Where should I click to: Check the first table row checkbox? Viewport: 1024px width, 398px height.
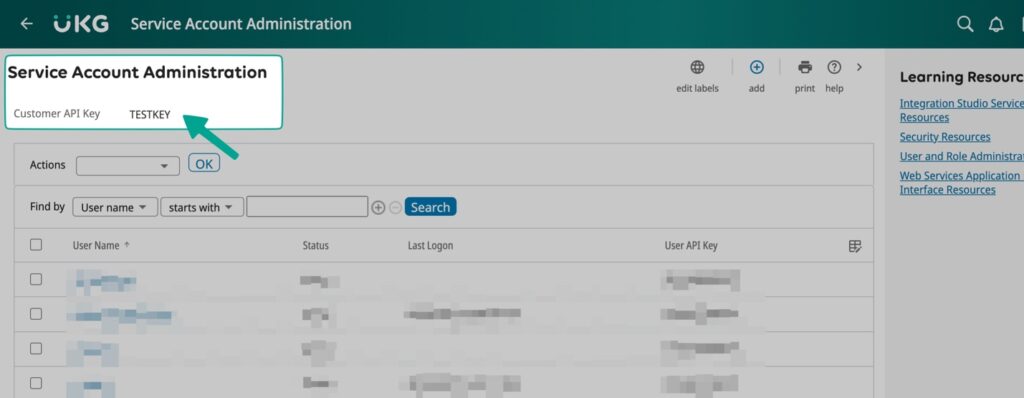coord(36,279)
